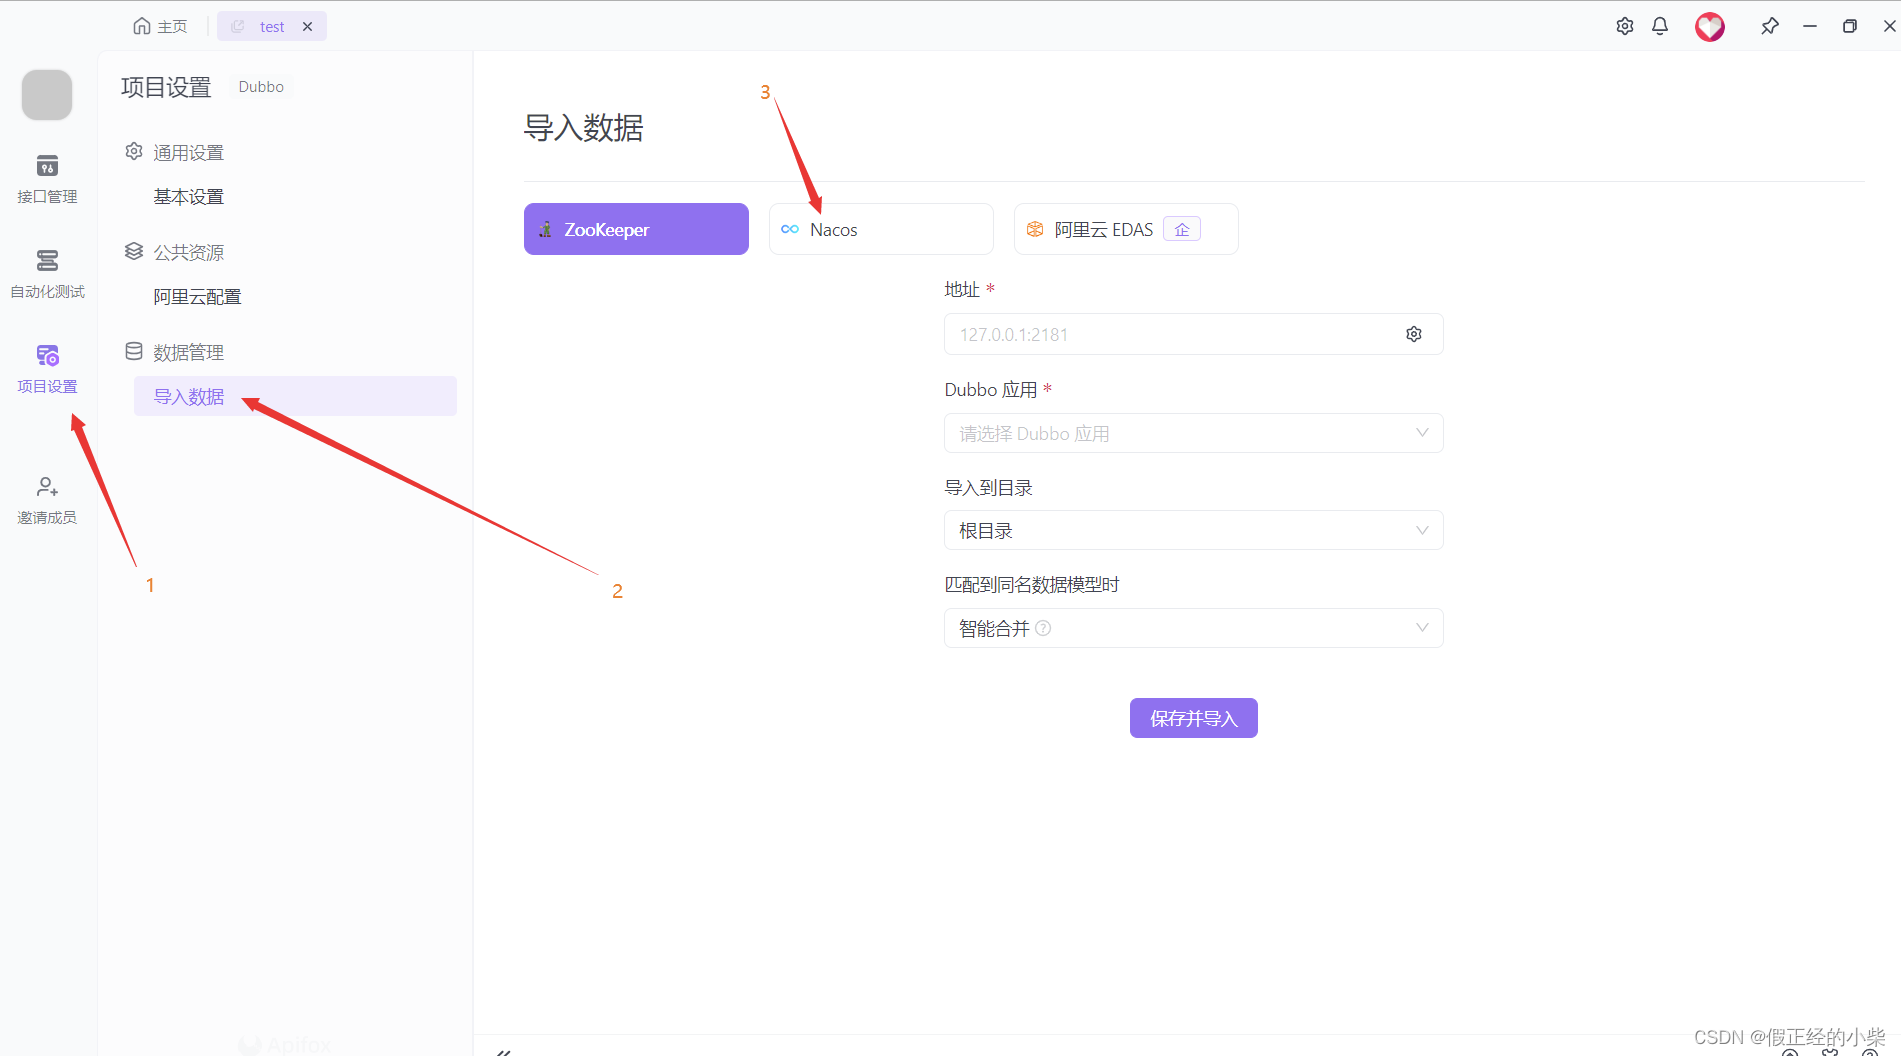Click the 数据管理 database icon
Image resolution: width=1901 pixels, height=1056 pixels.
coord(134,351)
